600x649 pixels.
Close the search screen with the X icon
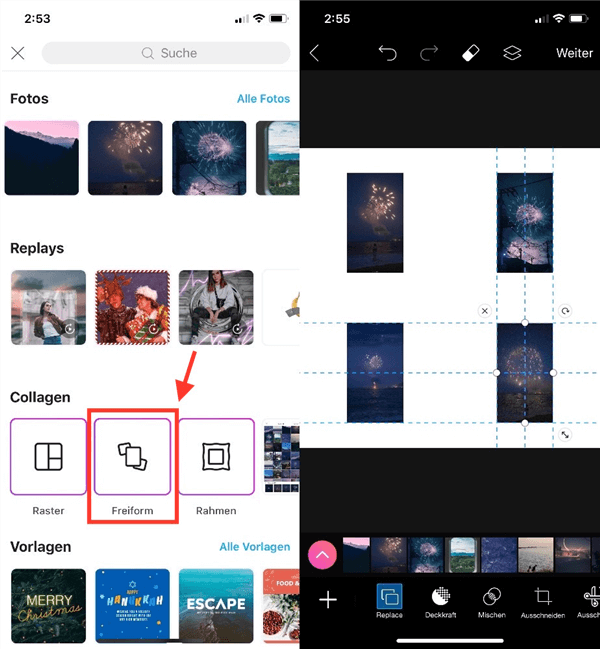18,53
